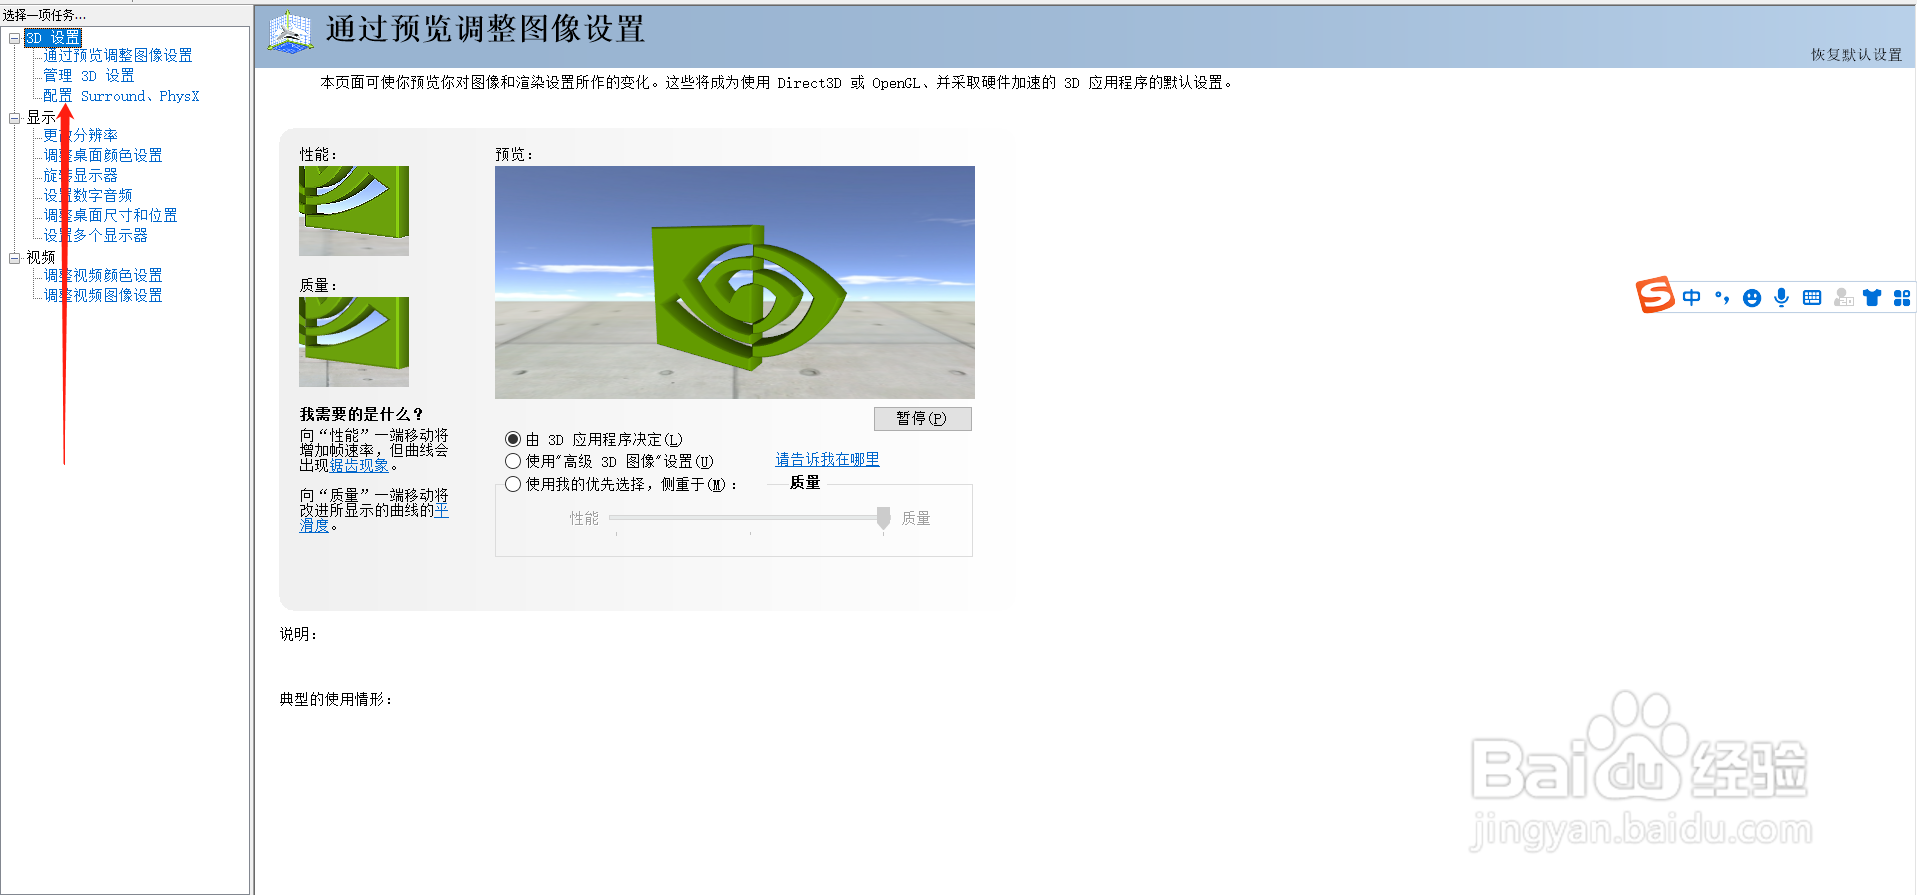Image resolution: width=1917 pixels, height=895 pixels.
Task: Click the large 3D preview image
Action: pyautogui.click(x=735, y=282)
